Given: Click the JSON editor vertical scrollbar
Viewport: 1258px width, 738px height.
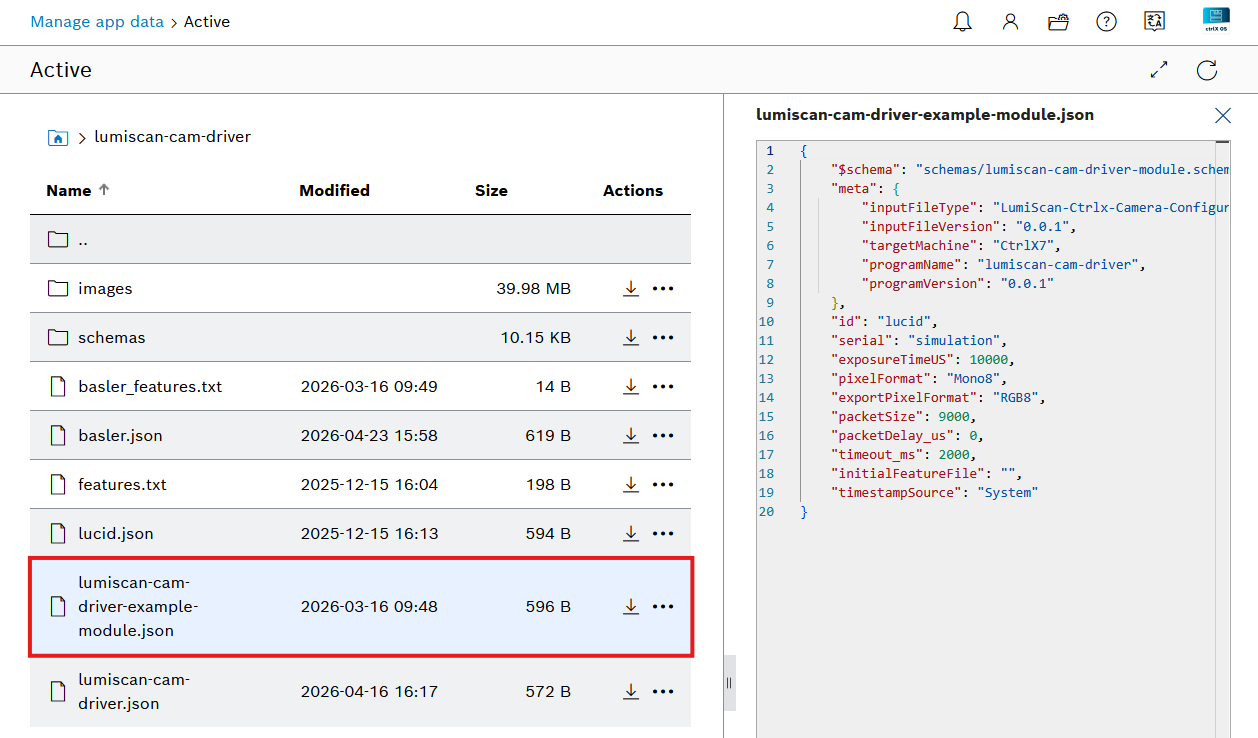Looking at the screenshot, I should [x=1222, y=440].
